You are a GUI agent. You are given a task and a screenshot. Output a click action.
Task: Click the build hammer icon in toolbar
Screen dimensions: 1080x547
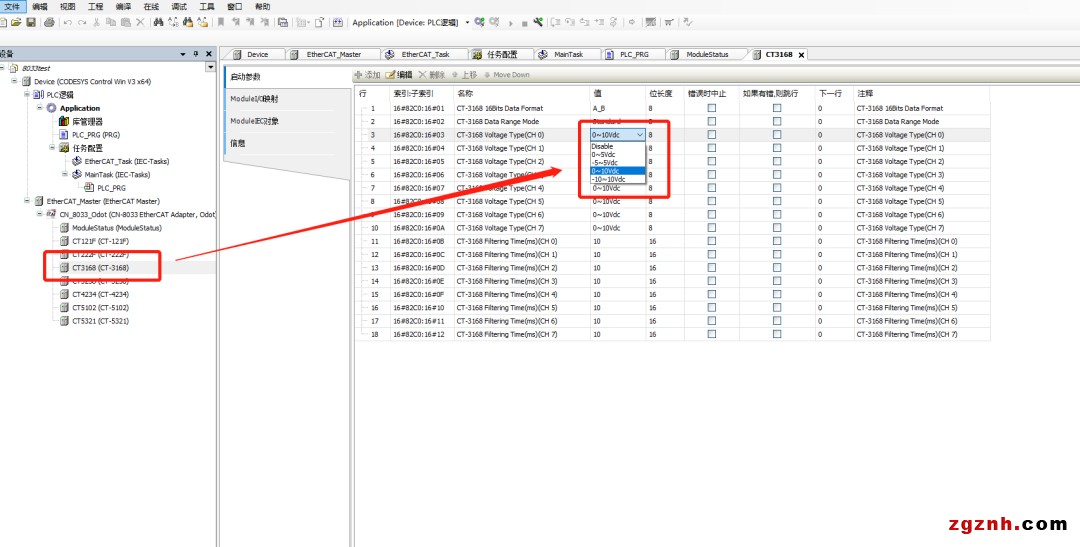[538, 22]
